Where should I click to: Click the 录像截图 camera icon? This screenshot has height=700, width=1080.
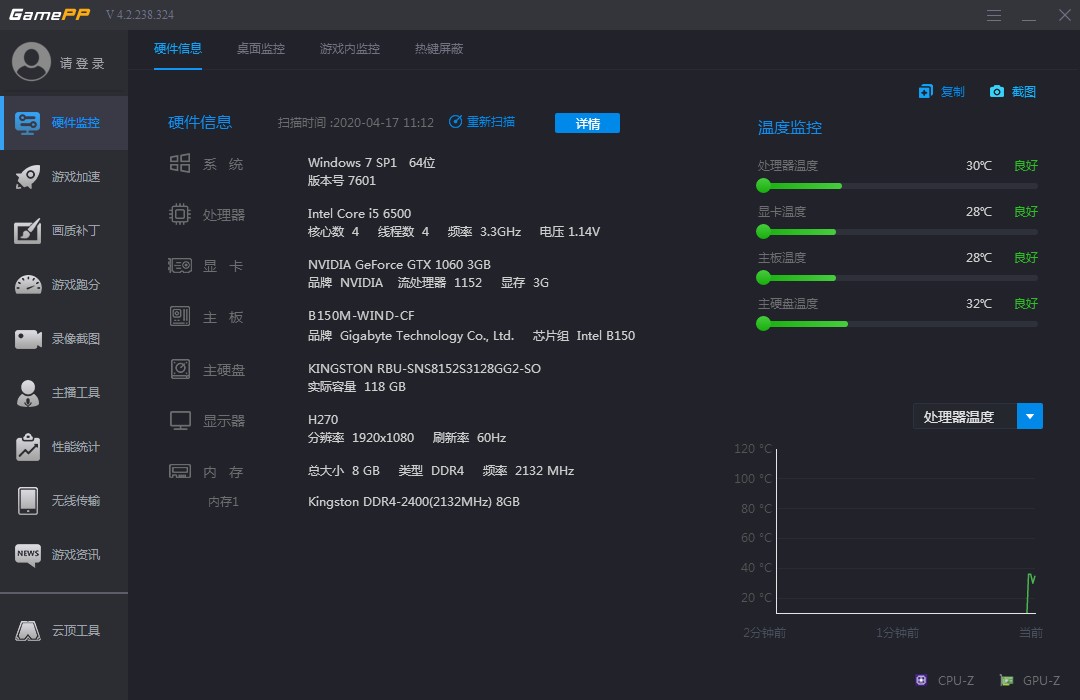[x=28, y=339]
